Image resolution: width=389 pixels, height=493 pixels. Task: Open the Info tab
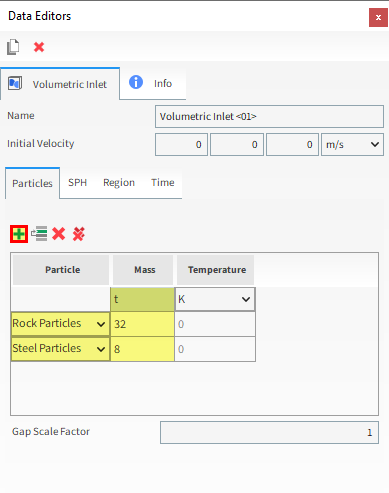point(153,83)
